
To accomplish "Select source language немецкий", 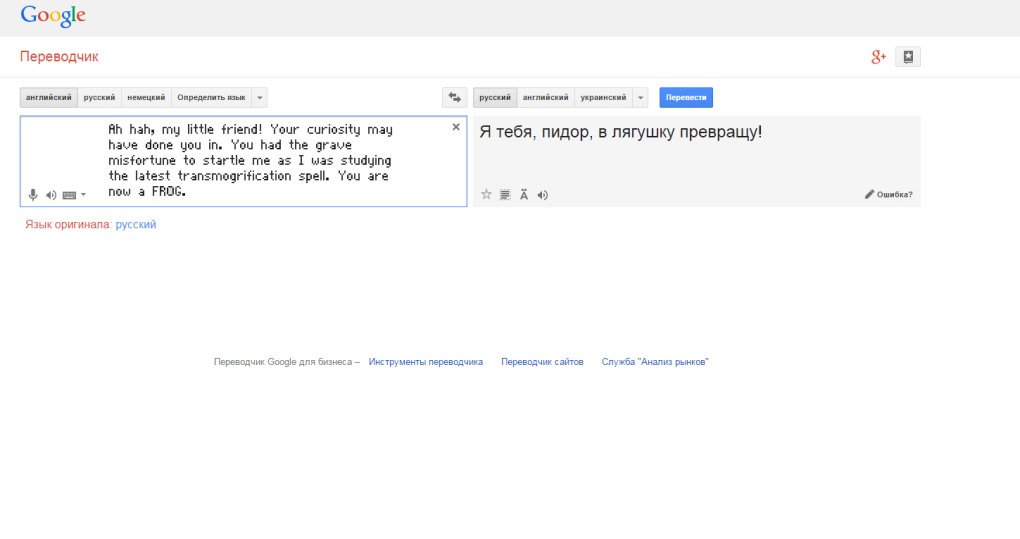I will (x=146, y=98).
